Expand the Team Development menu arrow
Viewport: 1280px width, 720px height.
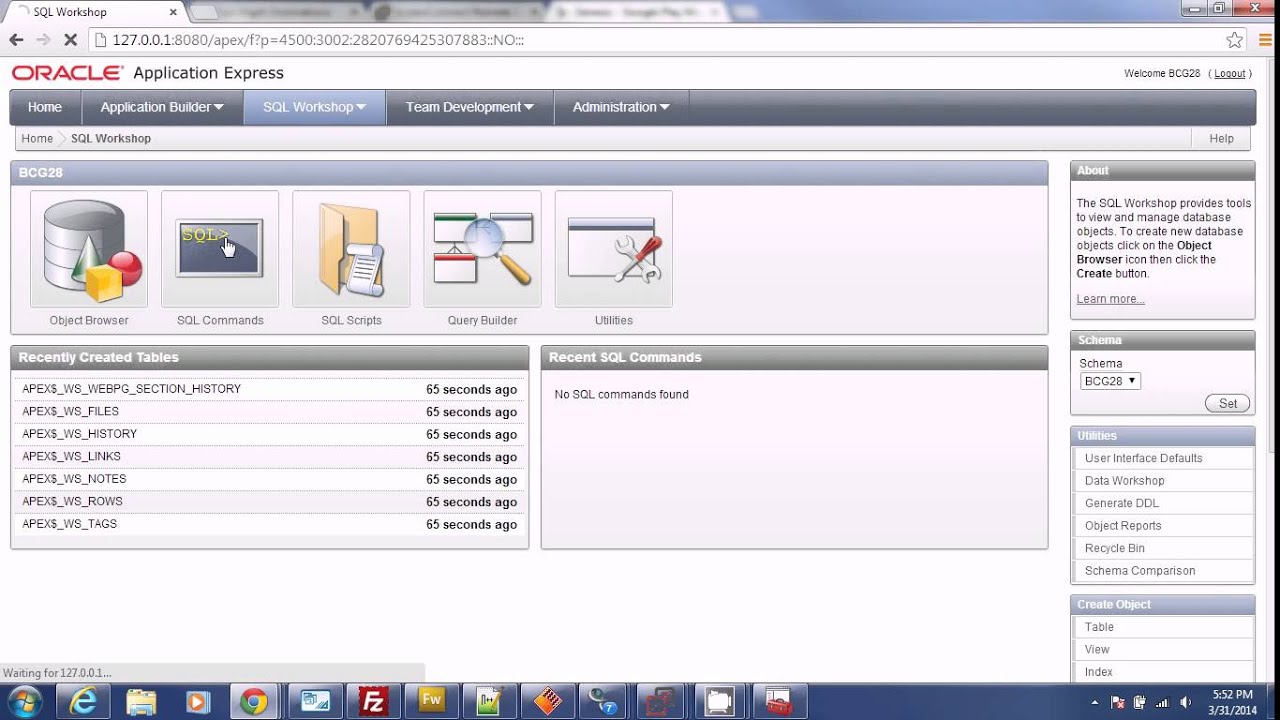(x=529, y=107)
